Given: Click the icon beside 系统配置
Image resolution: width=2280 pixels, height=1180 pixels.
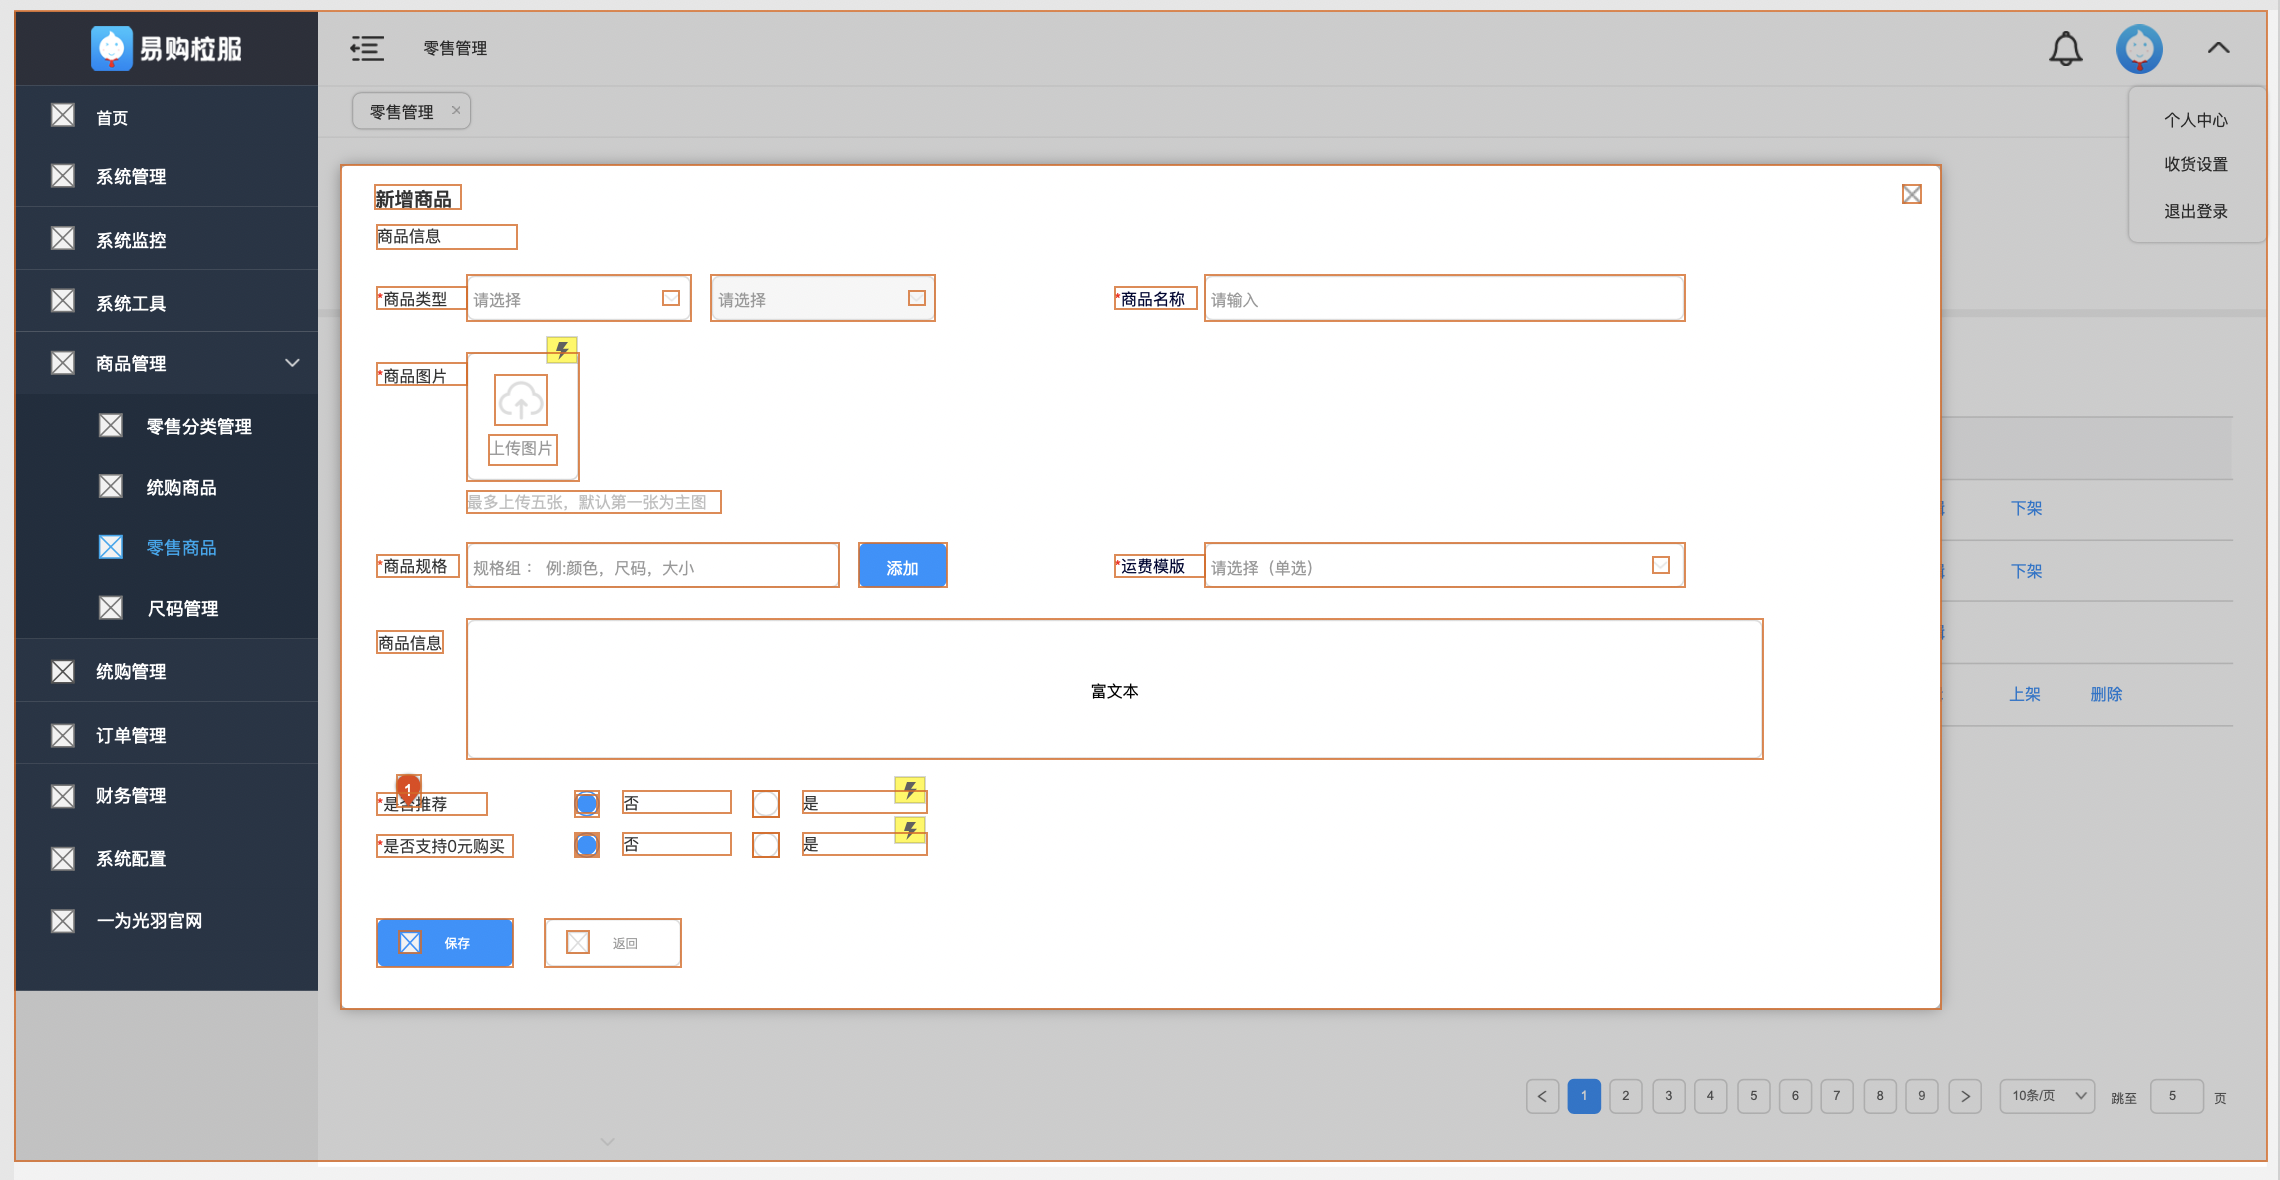Looking at the screenshot, I should (63, 859).
